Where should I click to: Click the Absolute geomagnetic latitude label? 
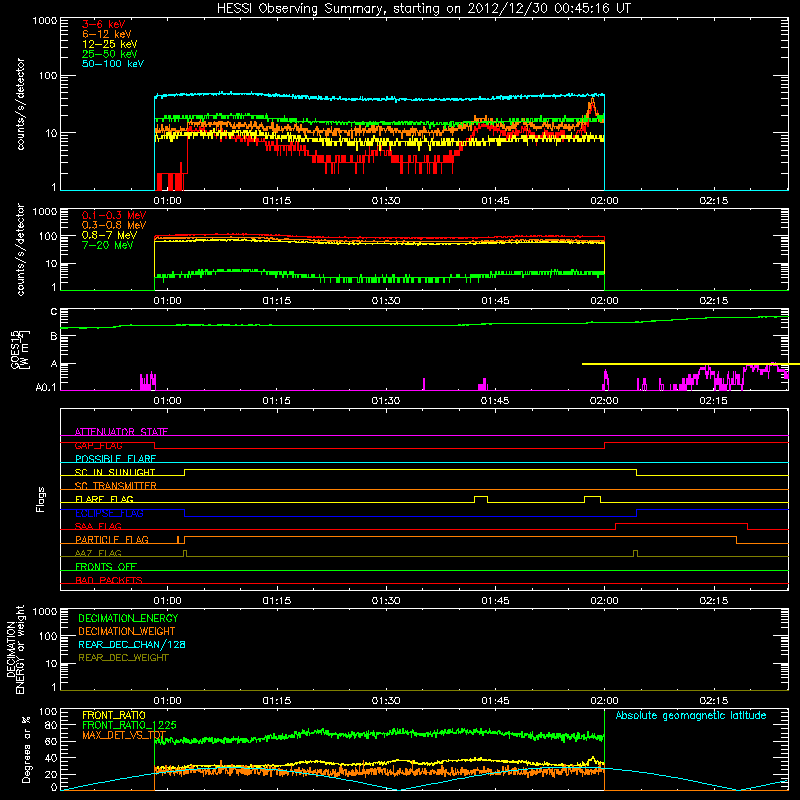pos(691,715)
